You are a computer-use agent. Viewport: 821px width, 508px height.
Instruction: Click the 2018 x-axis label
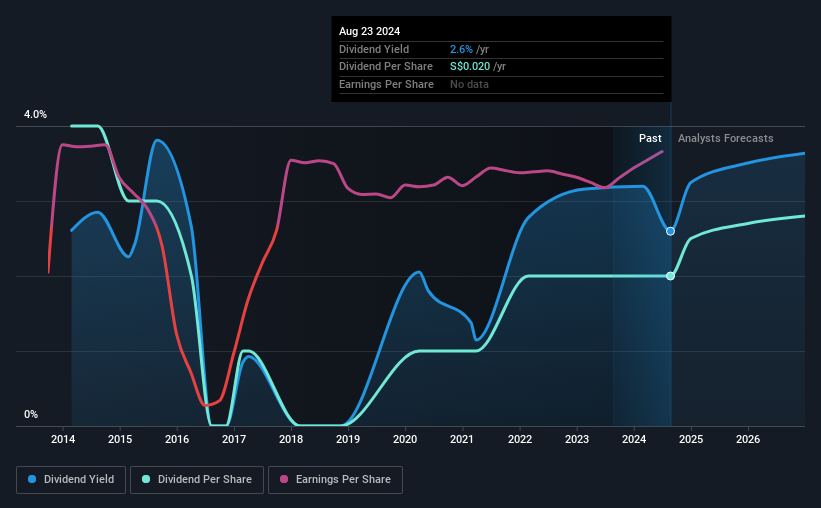click(x=291, y=439)
